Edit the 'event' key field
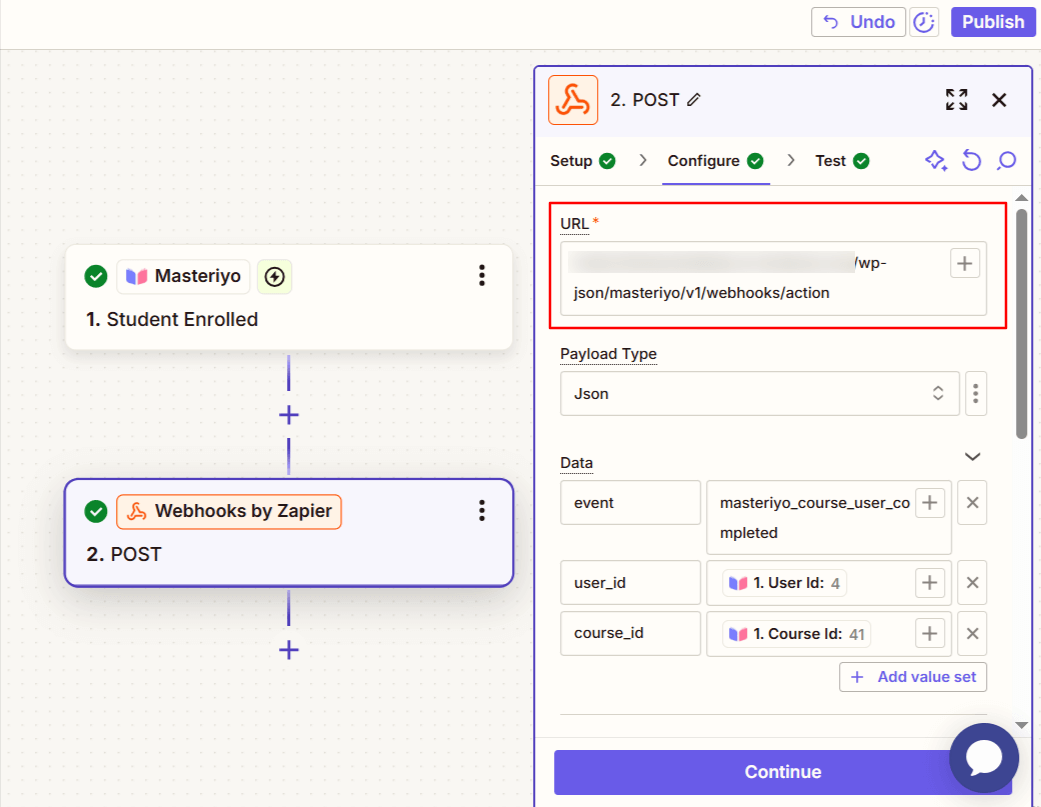Screen dimensions: 1041x807 (x=630, y=503)
